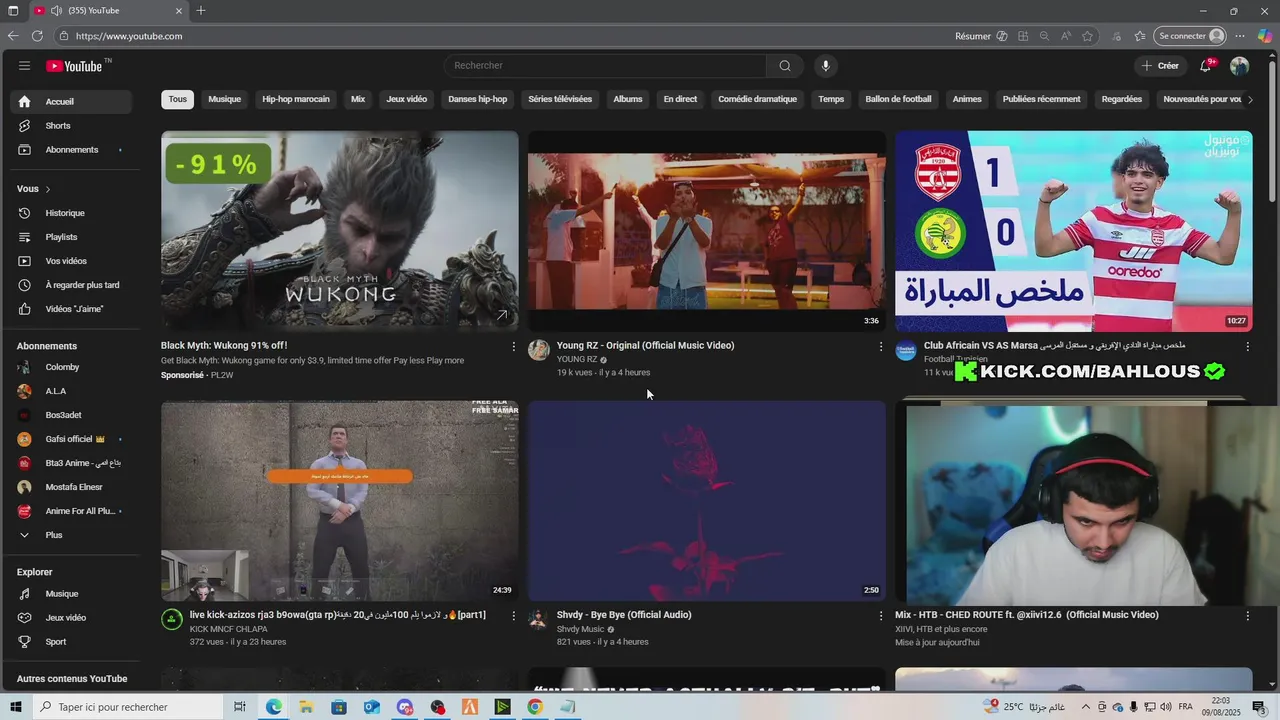Open the Bos3adet channel subscription

click(x=71, y=415)
